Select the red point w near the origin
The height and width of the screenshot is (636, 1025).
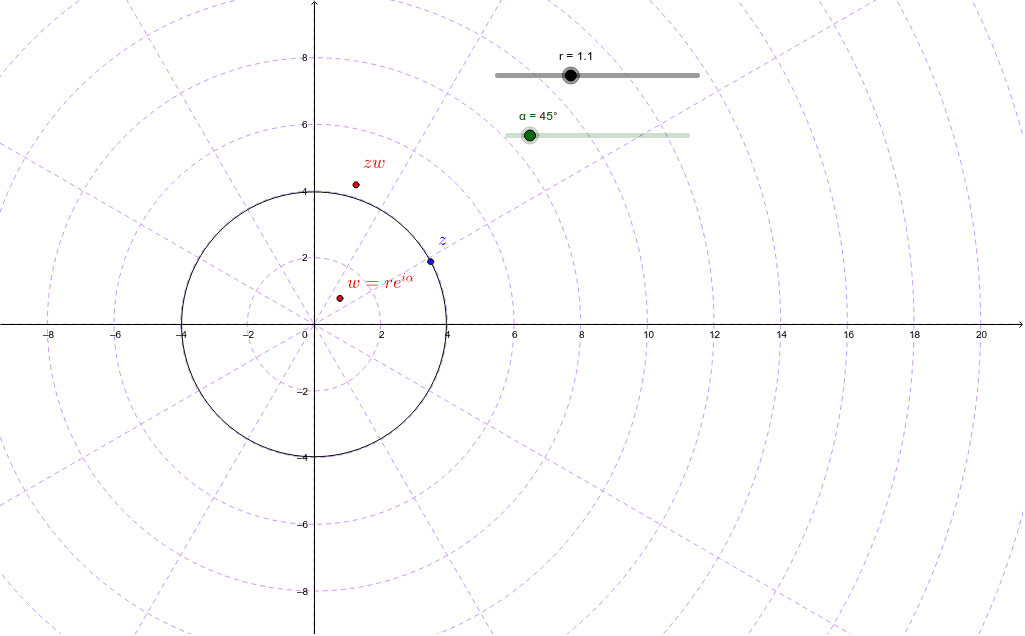pyautogui.click(x=340, y=298)
